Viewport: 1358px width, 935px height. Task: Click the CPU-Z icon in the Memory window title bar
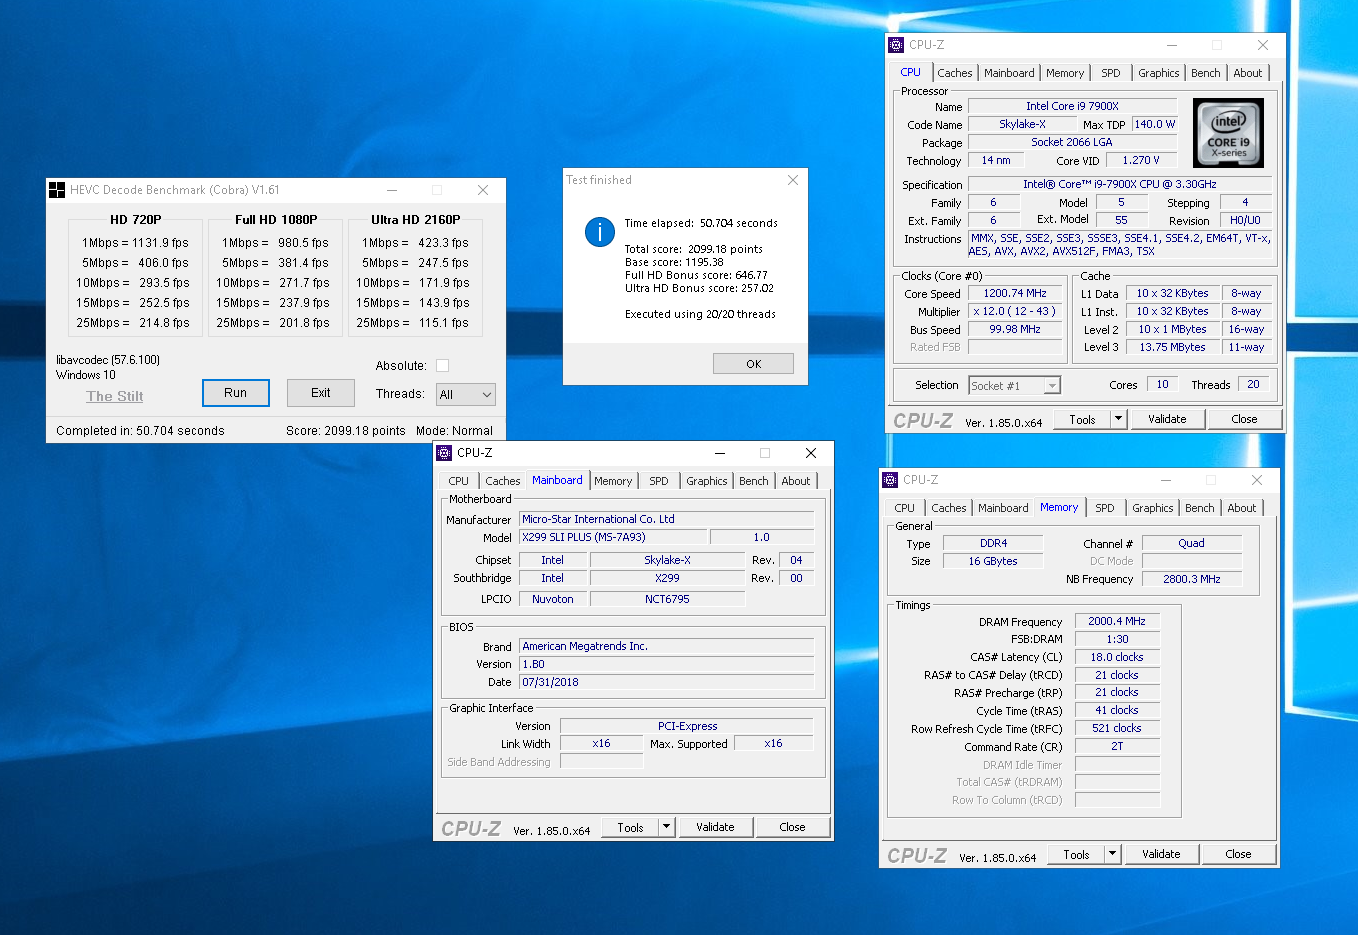[890, 480]
